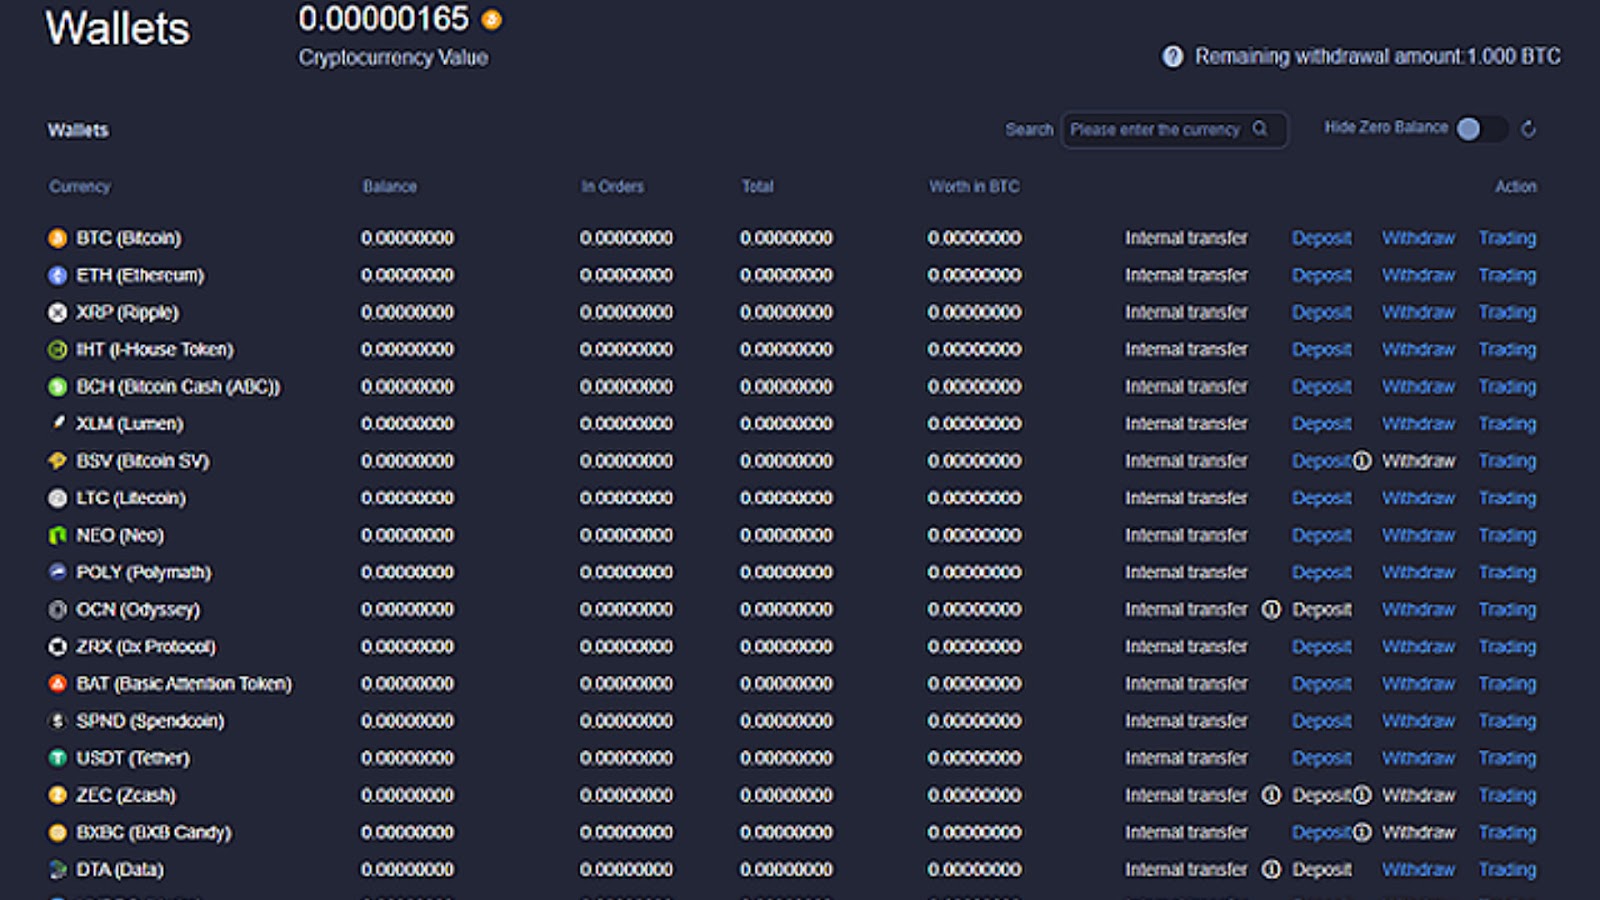This screenshot has height=900, width=1600.
Task: Click the BAT Basic Attention Token icon
Action: (58, 684)
